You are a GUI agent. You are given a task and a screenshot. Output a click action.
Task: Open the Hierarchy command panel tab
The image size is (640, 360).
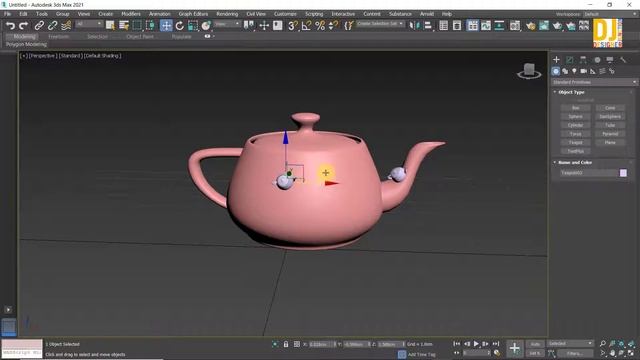[583, 60]
